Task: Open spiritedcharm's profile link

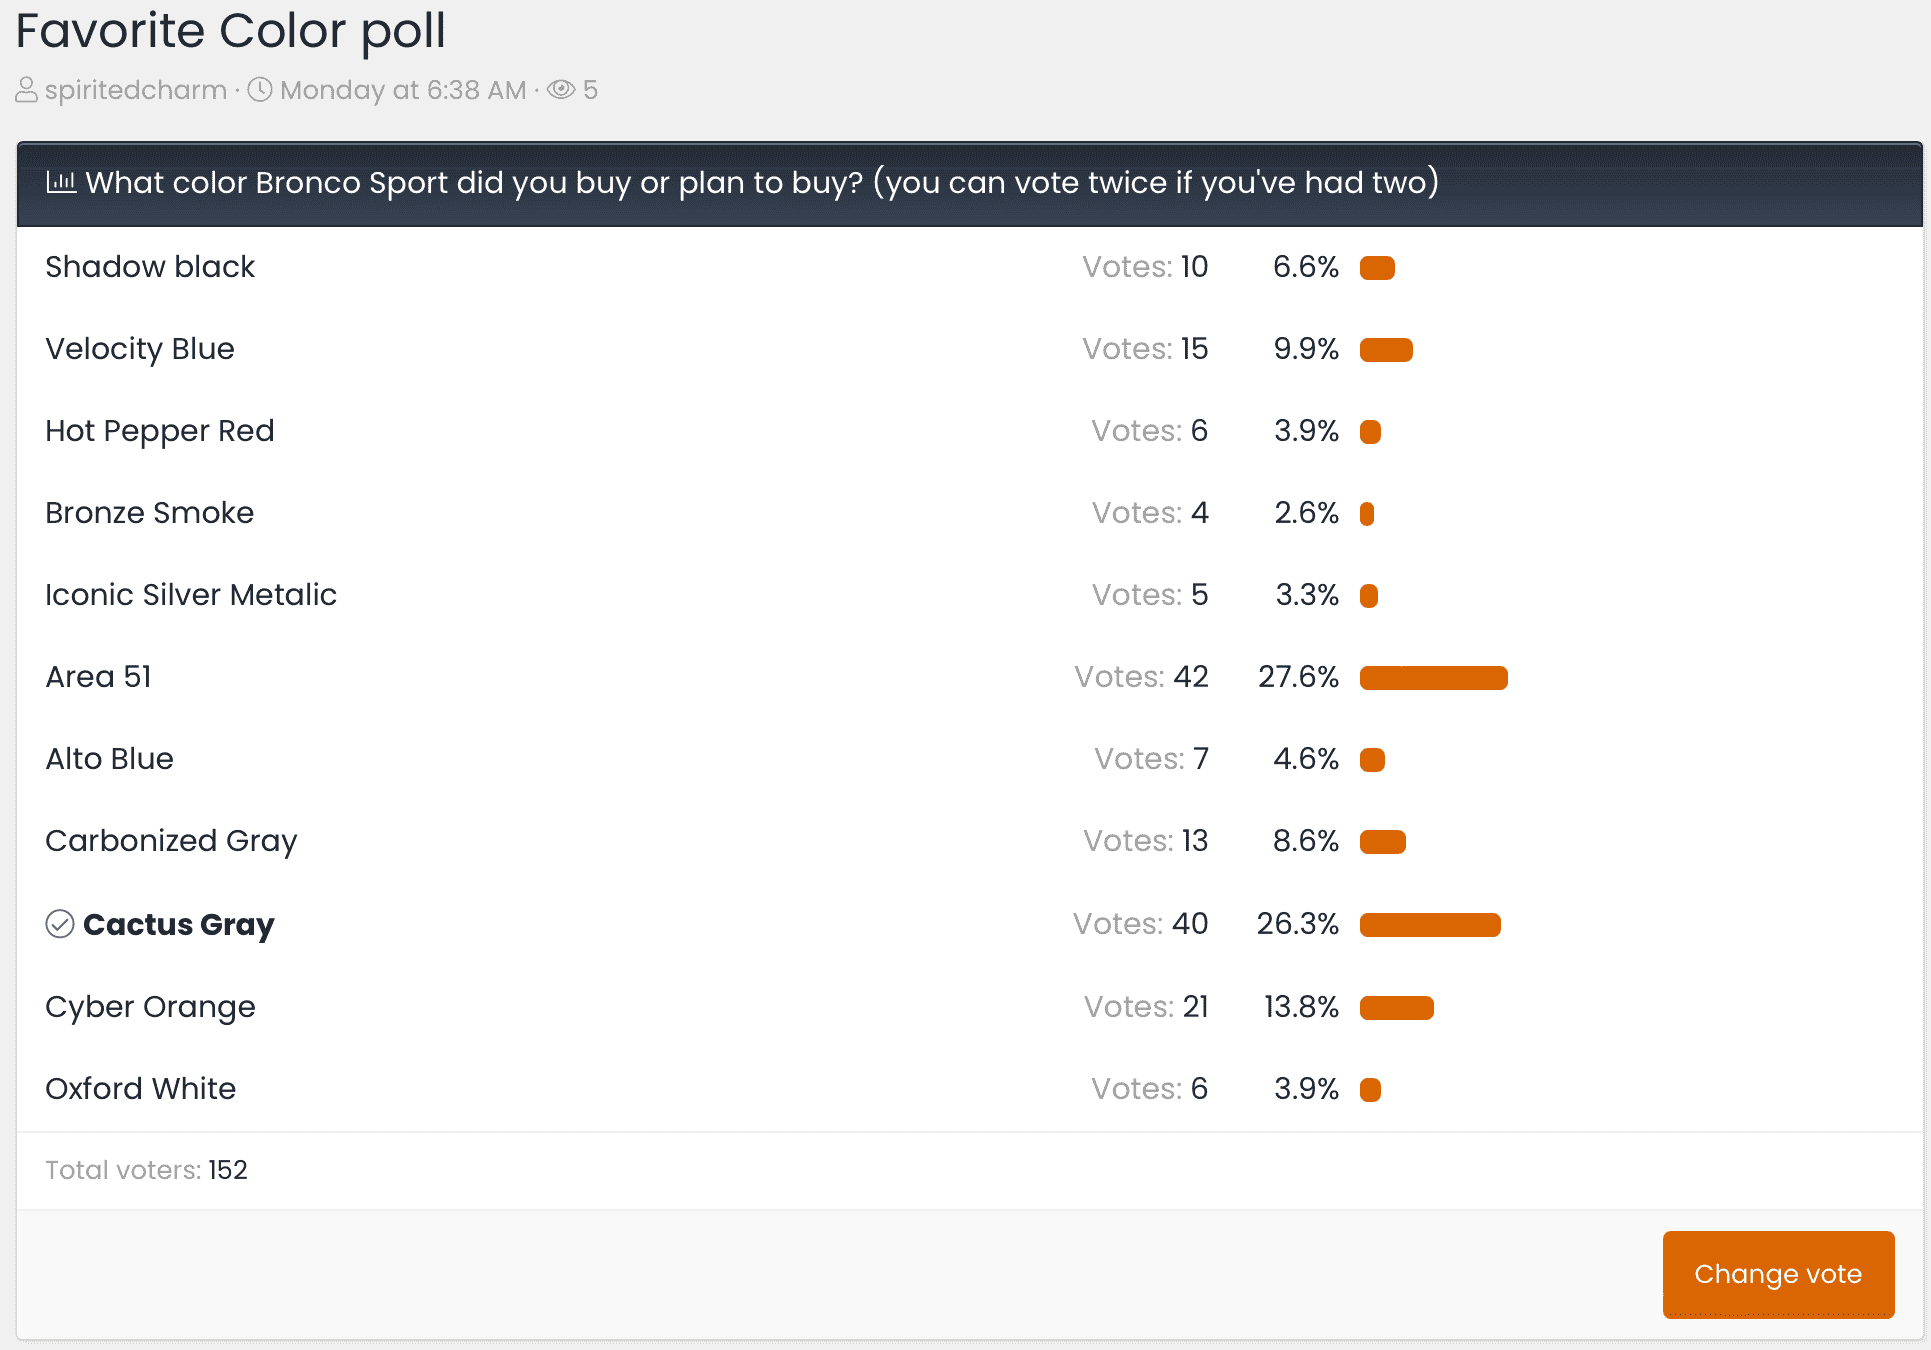Action: 137,90
